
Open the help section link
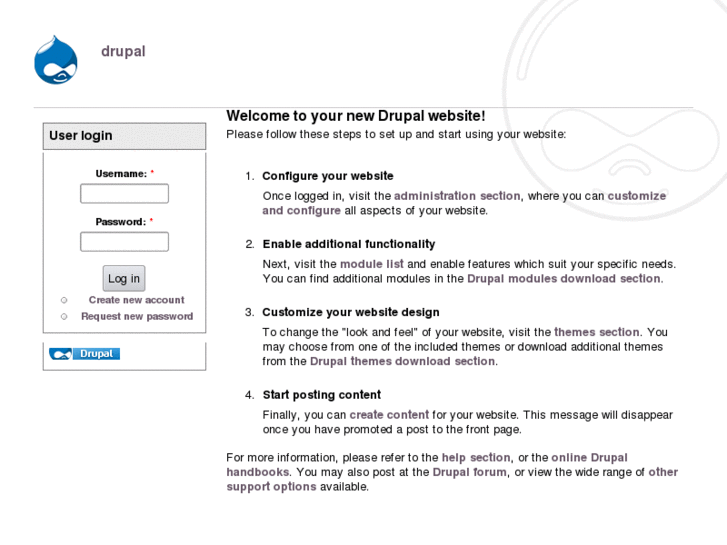coord(476,458)
